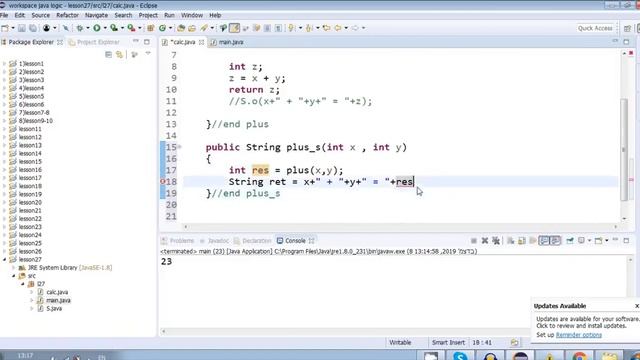Screen dimensions: 640x360
Task: Click the Coverage run icon
Action: [x=114, y=28]
